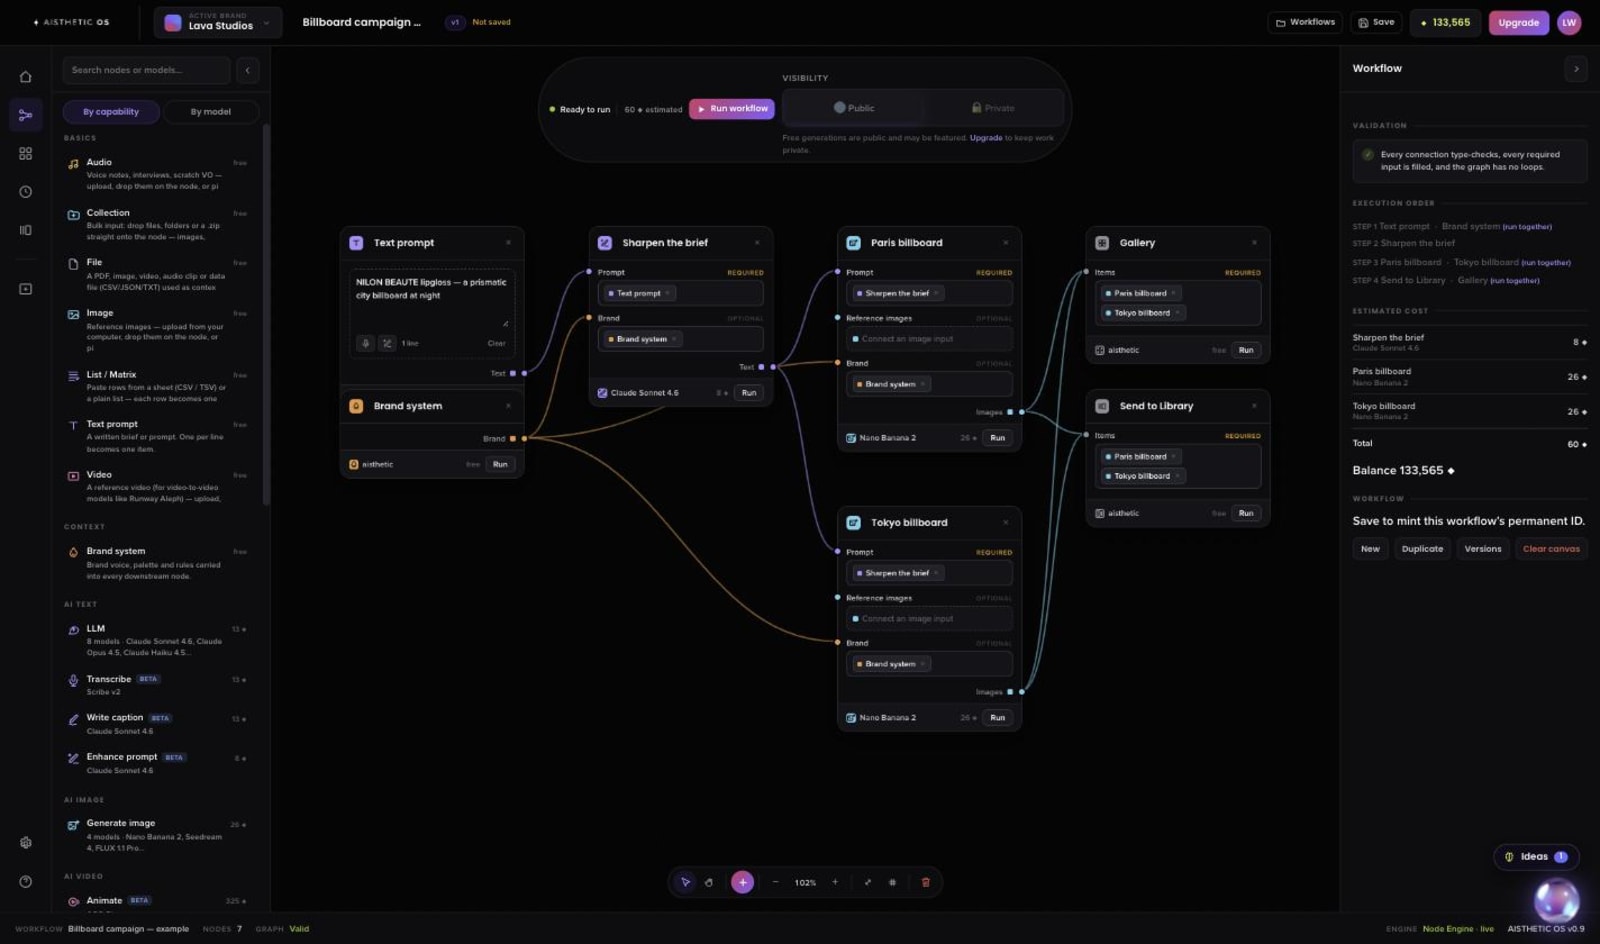Screen dimensions: 1600x944
Task: Open the four-squares grid icon in rail
Action: coord(25,153)
